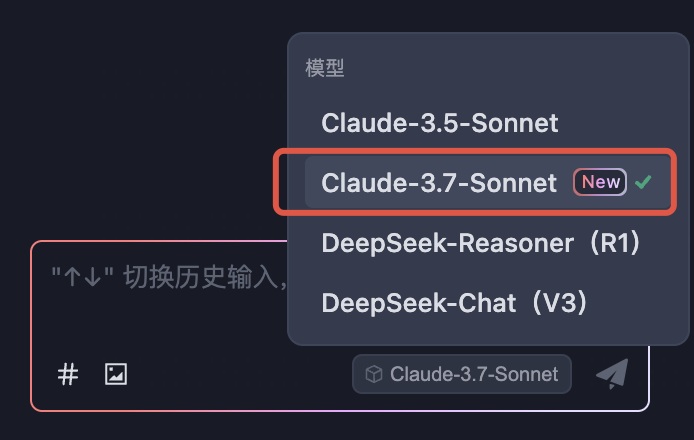Click the "↑↓" arrows hint in the placeholder
This screenshot has width=694, height=440.
[x=82, y=275]
